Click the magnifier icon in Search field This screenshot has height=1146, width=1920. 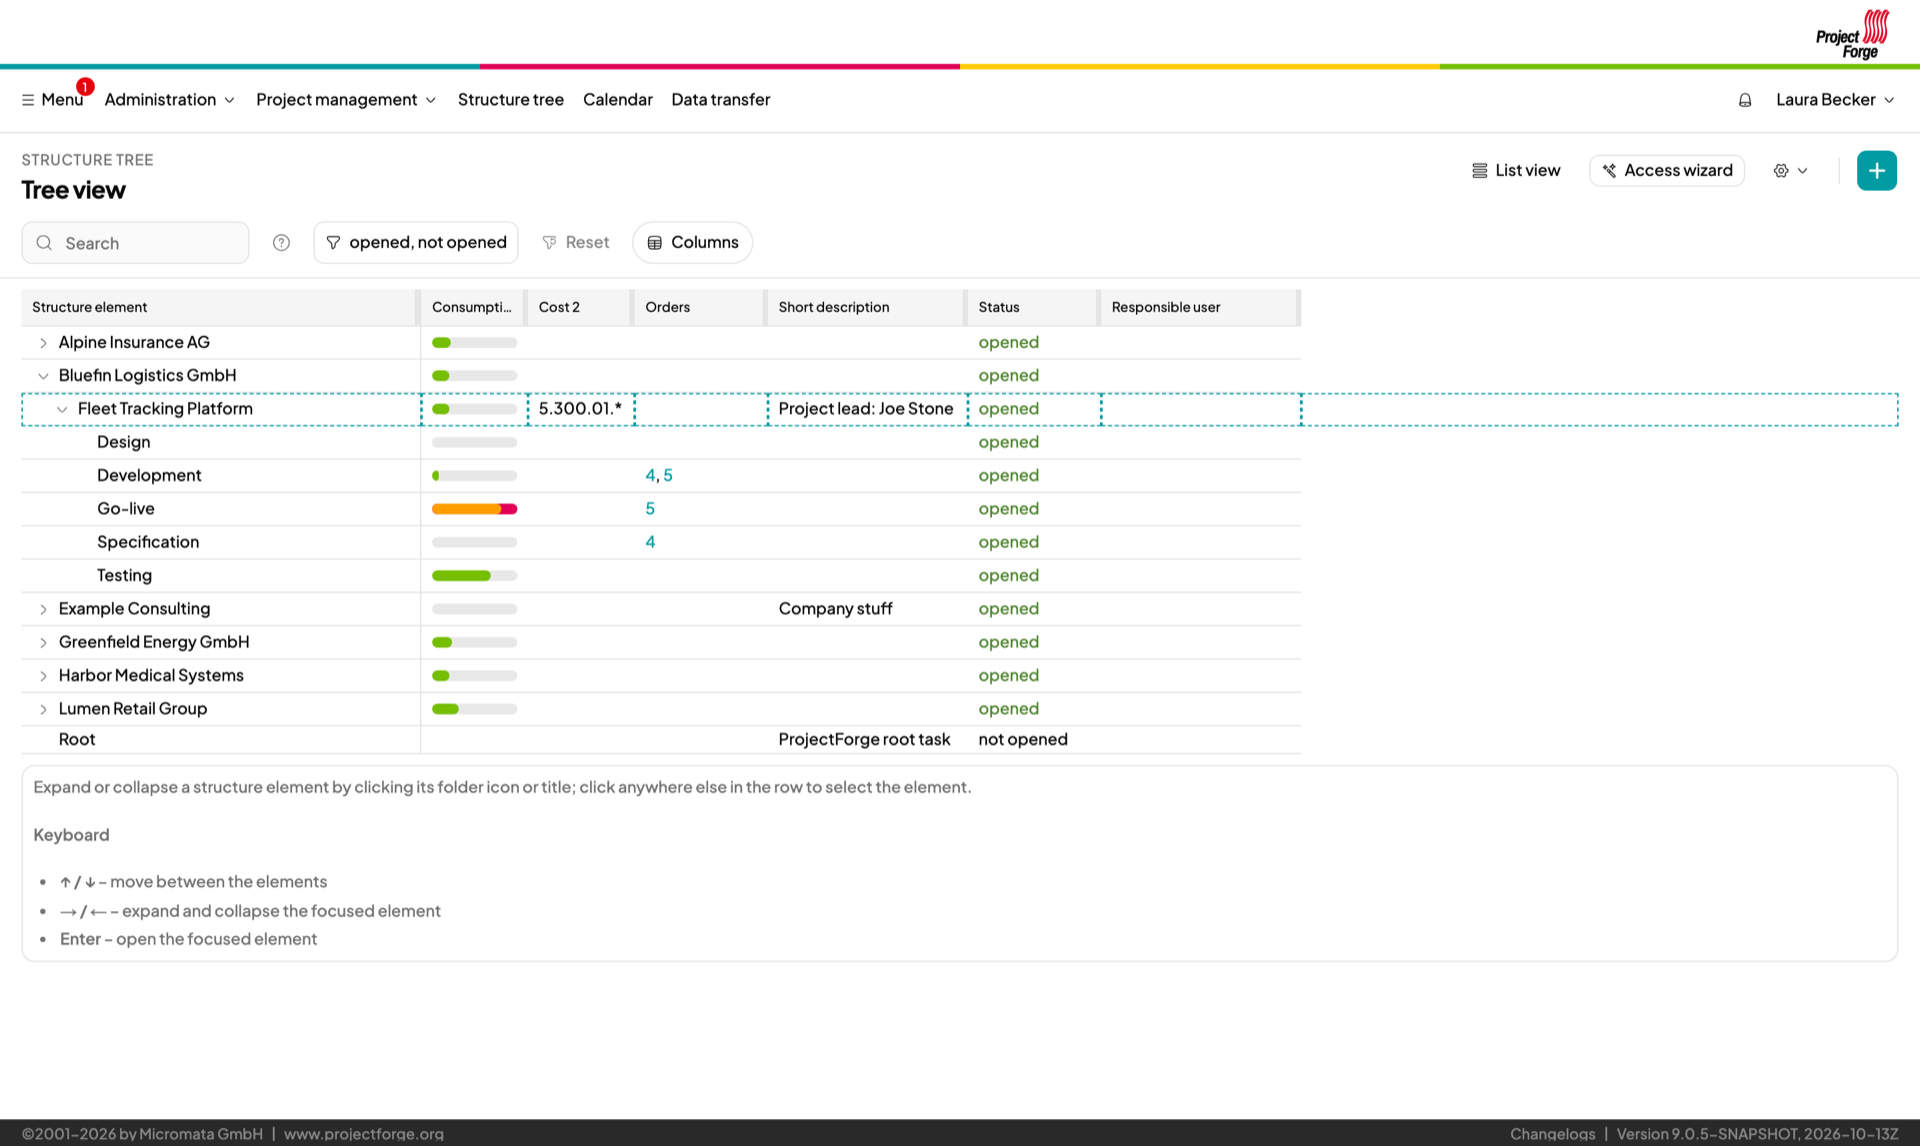(44, 243)
